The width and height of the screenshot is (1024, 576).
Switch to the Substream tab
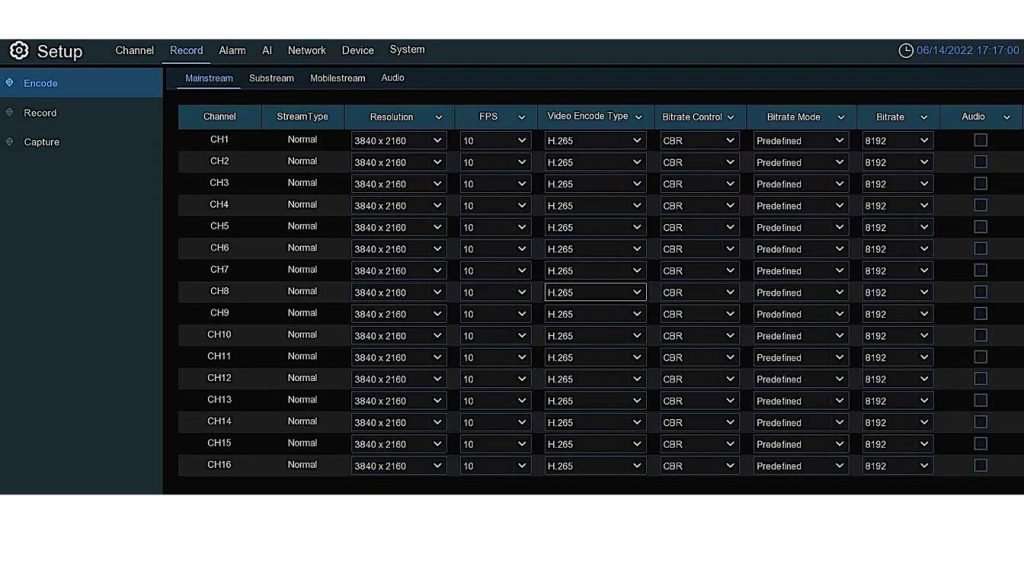point(271,78)
